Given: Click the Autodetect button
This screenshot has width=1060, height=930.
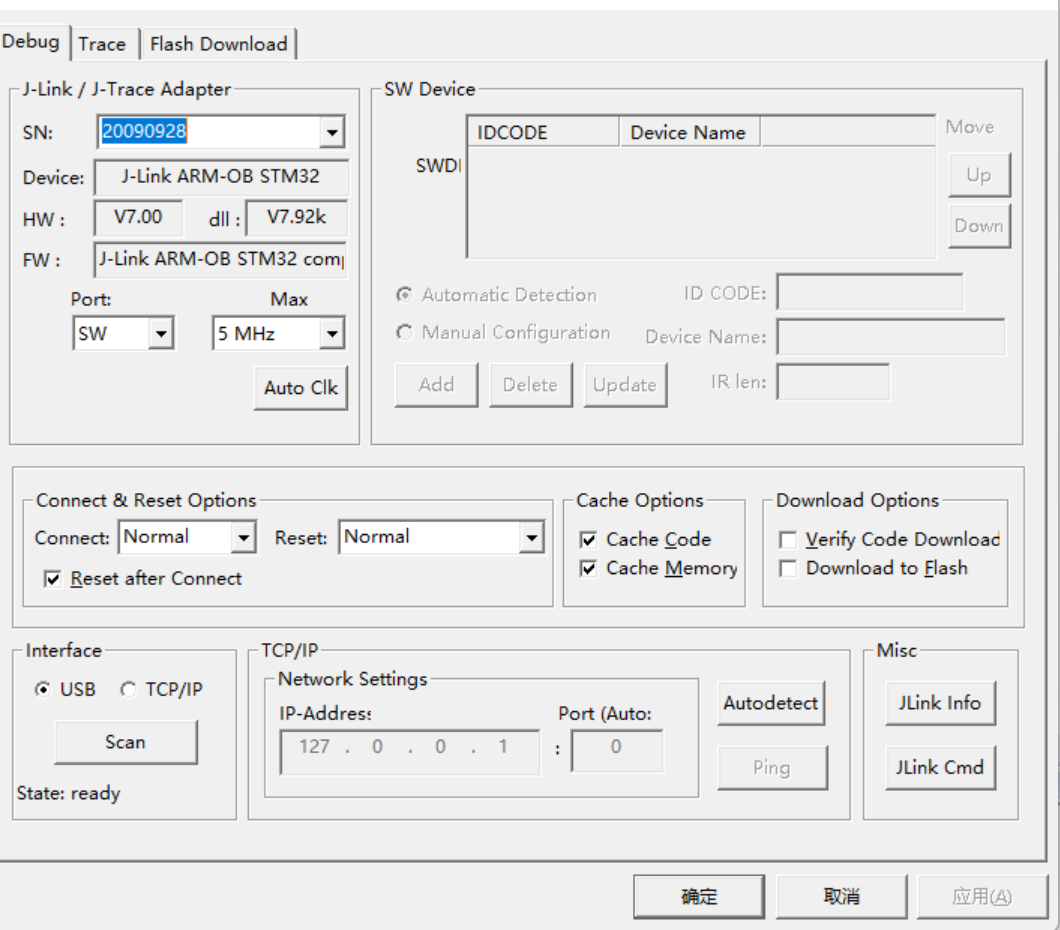Looking at the screenshot, I should coord(771,704).
